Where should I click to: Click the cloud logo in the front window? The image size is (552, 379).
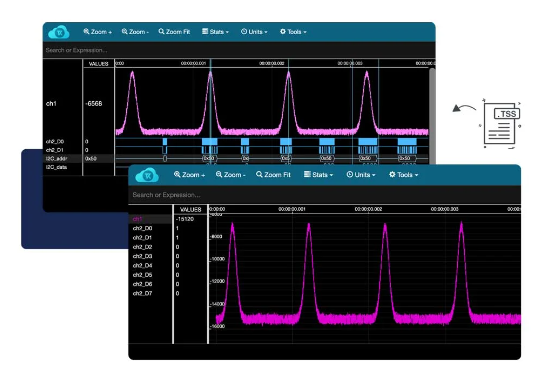[147, 175]
